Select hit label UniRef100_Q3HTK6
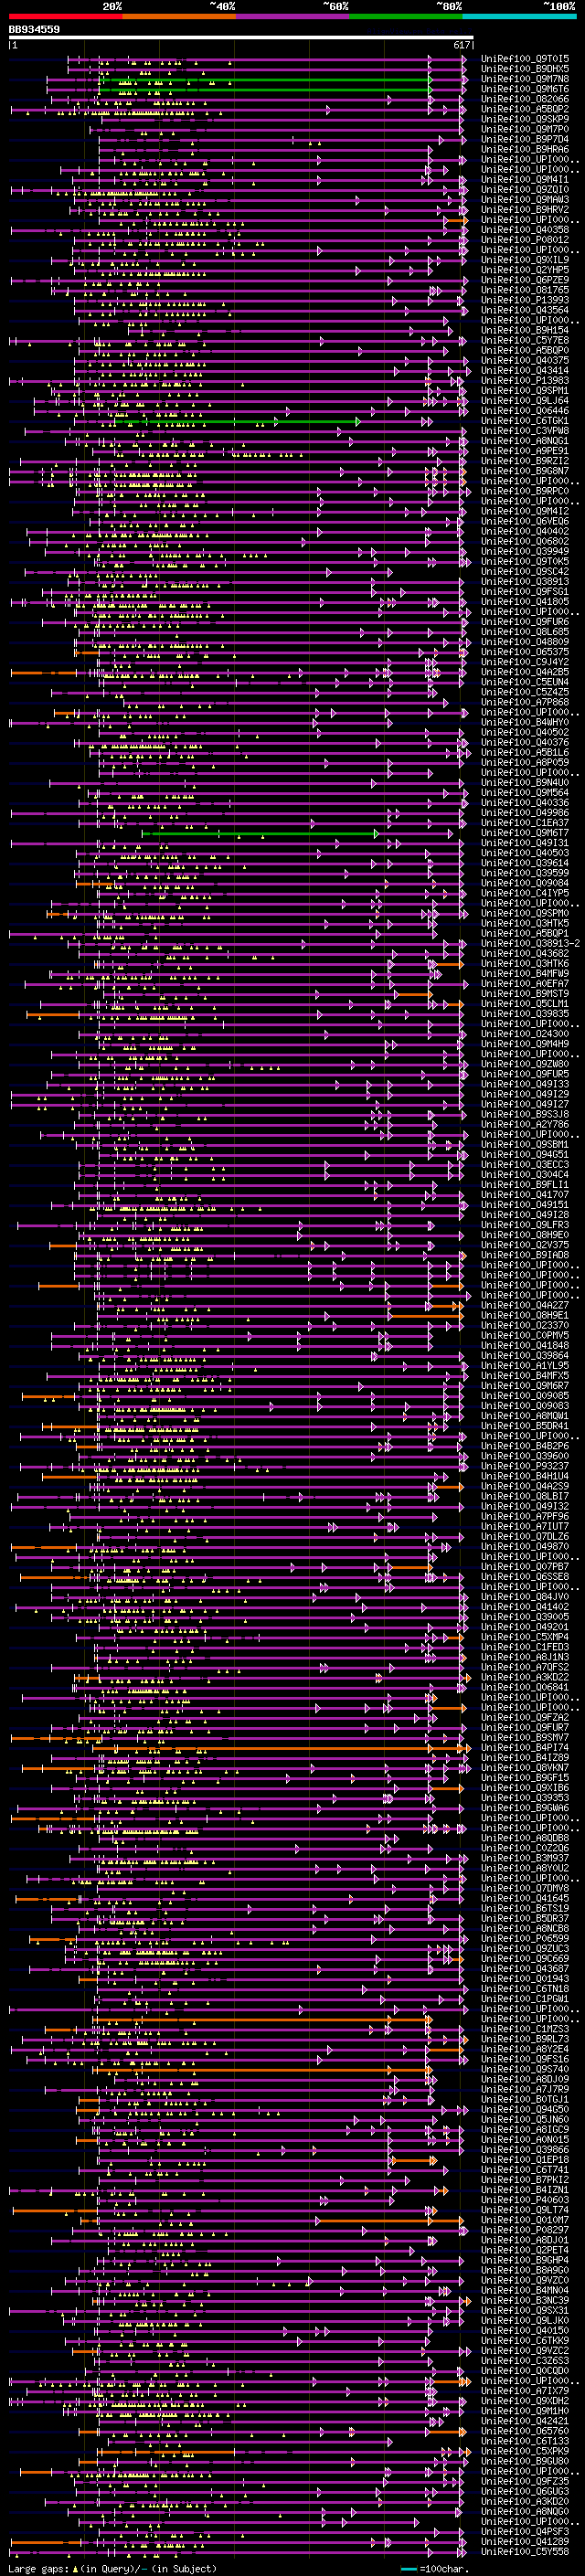Viewport: 585px width, 2576px height. click(x=524, y=963)
